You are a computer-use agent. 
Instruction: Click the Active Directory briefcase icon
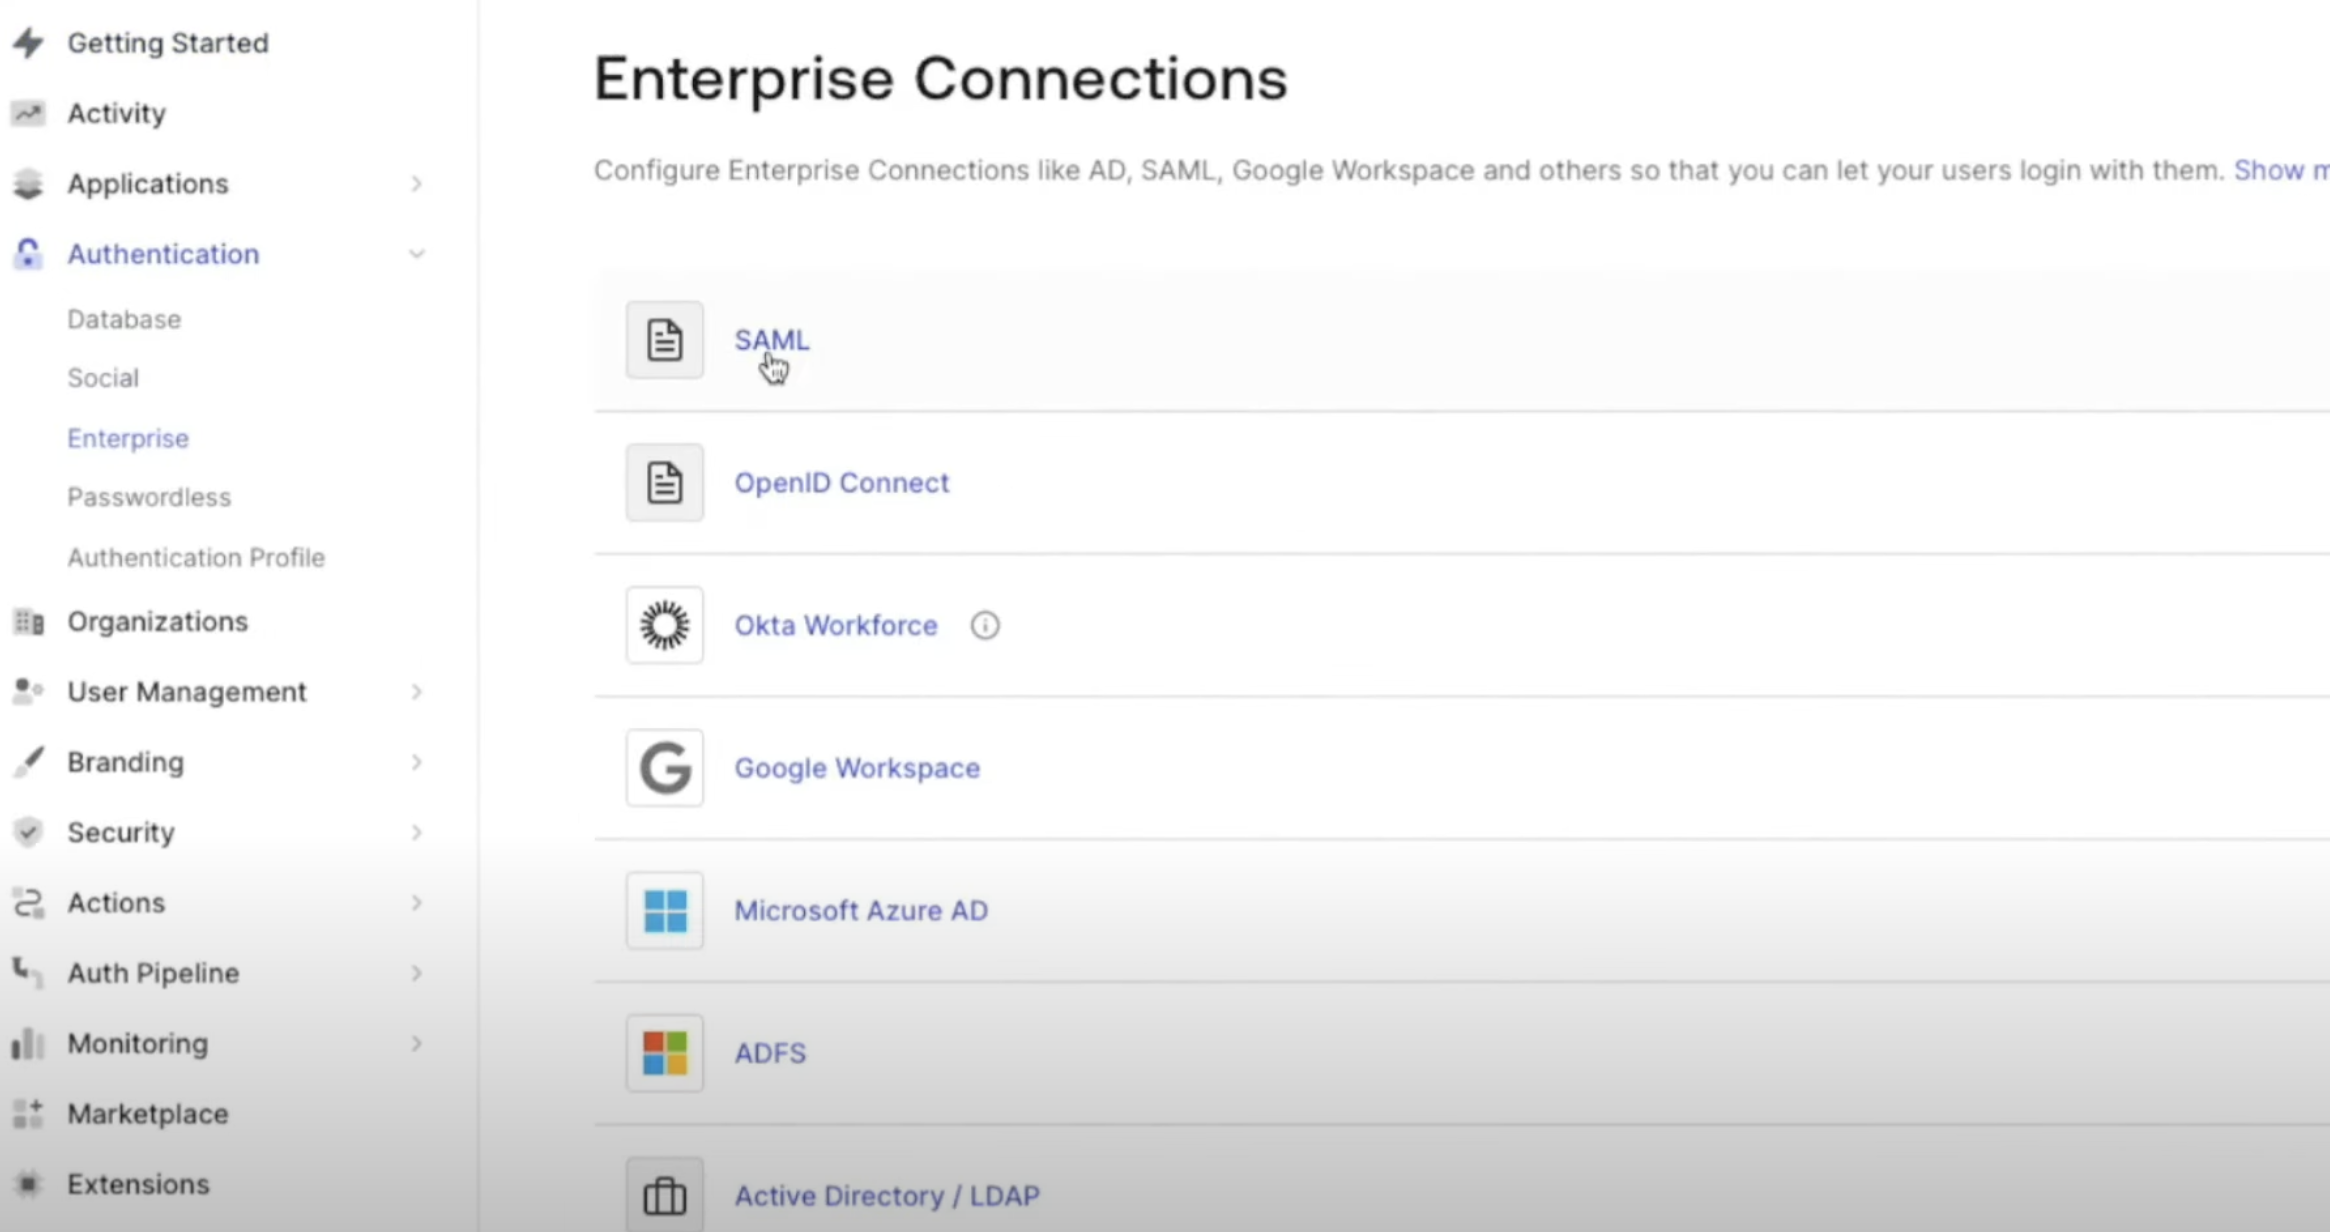click(x=664, y=1195)
